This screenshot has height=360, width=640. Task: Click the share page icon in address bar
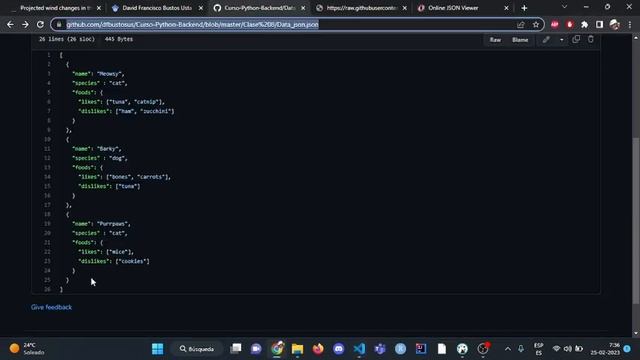click(520, 24)
